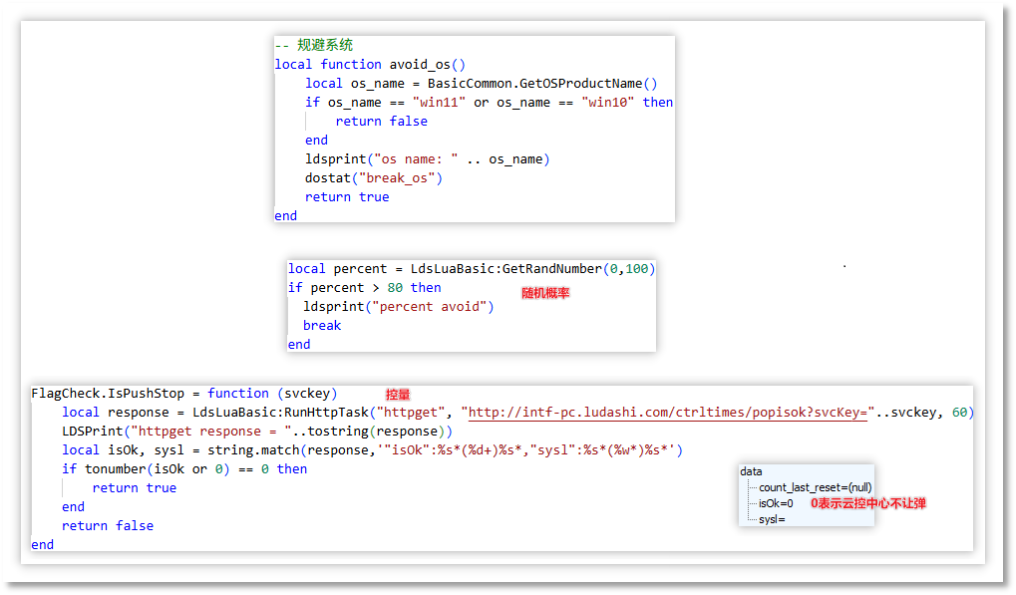Image resolution: width=1016 pixels, height=595 pixels.
Task: Open the intf-pc.ludashi.com popisok URL
Action: pos(667,412)
